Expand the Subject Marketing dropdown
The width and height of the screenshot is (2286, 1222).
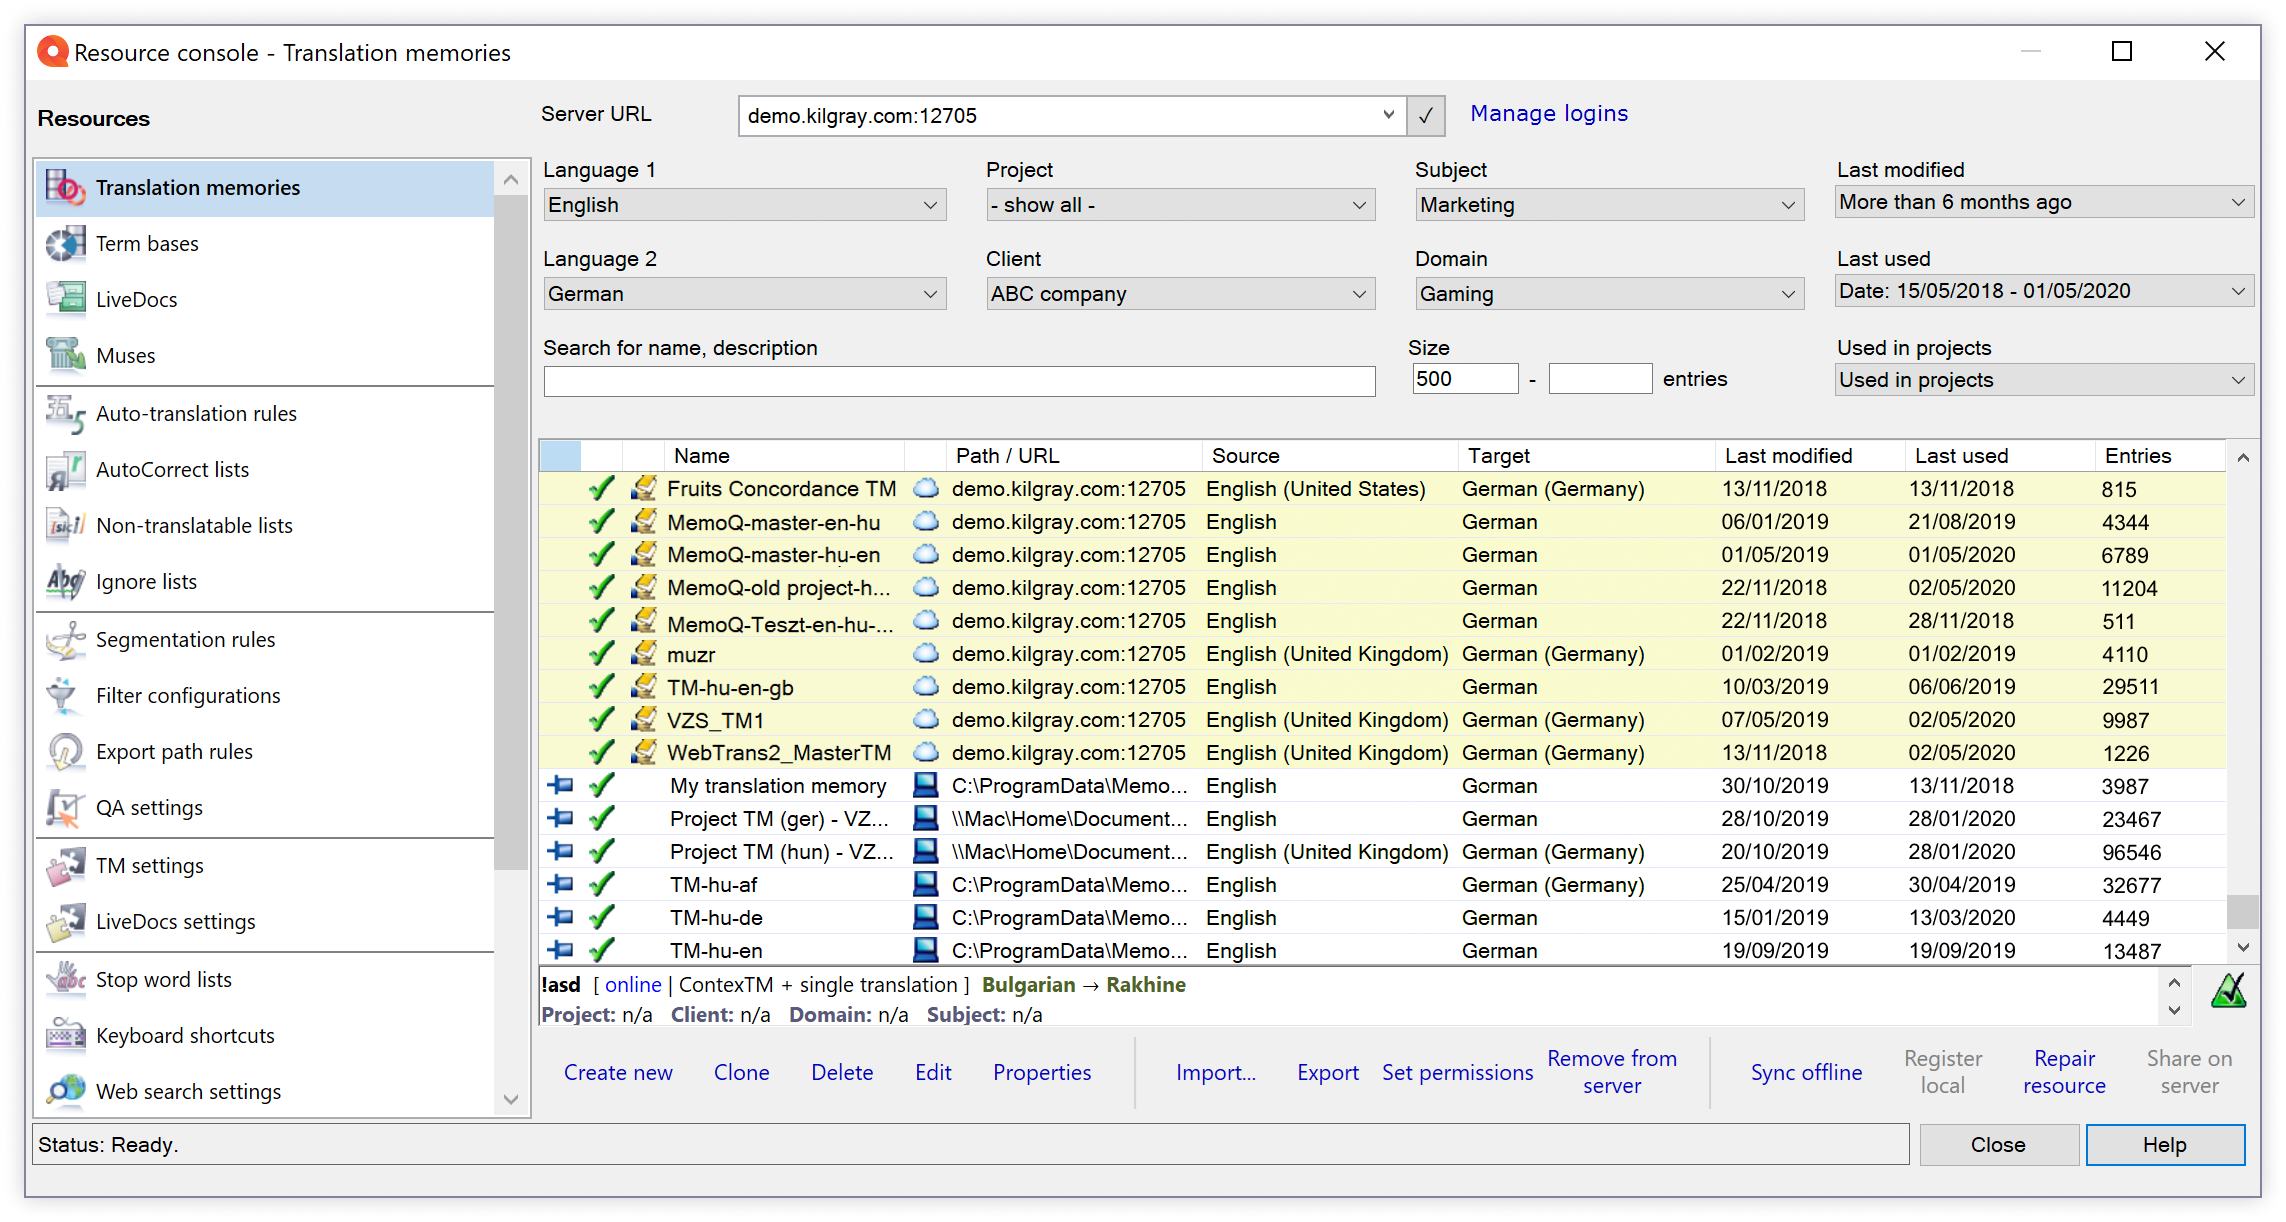(x=1609, y=205)
